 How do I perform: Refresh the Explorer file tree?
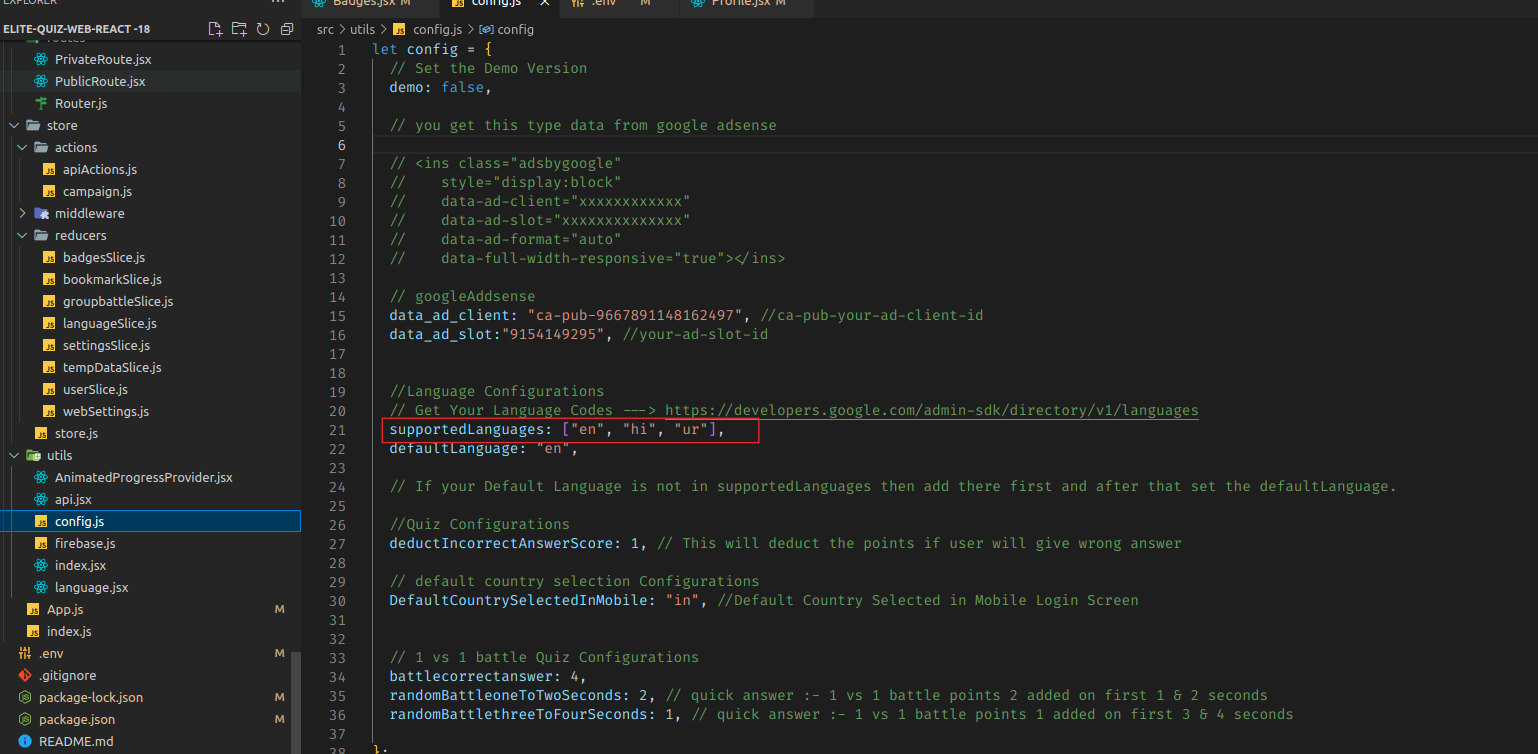(263, 29)
